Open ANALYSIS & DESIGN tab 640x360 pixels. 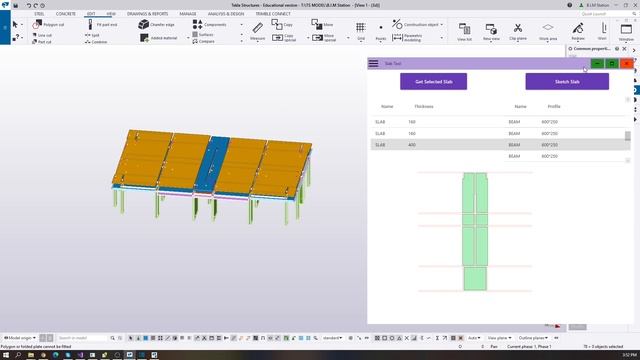tap(226, 14)
